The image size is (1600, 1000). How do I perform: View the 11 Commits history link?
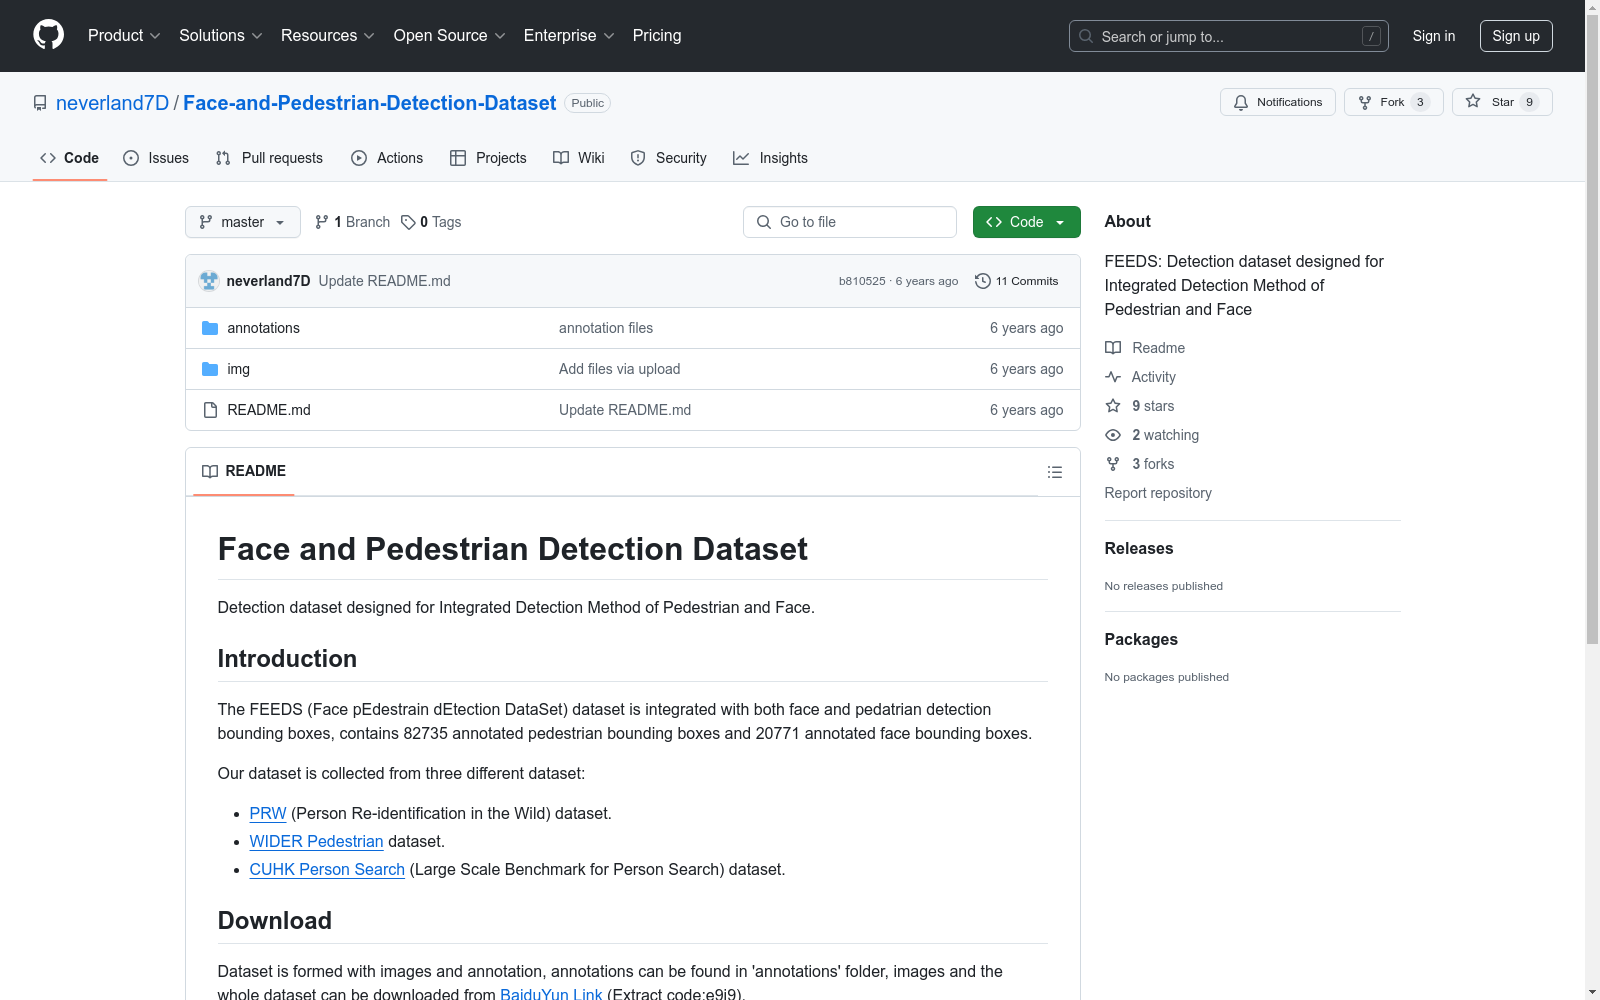point(1017,281)
